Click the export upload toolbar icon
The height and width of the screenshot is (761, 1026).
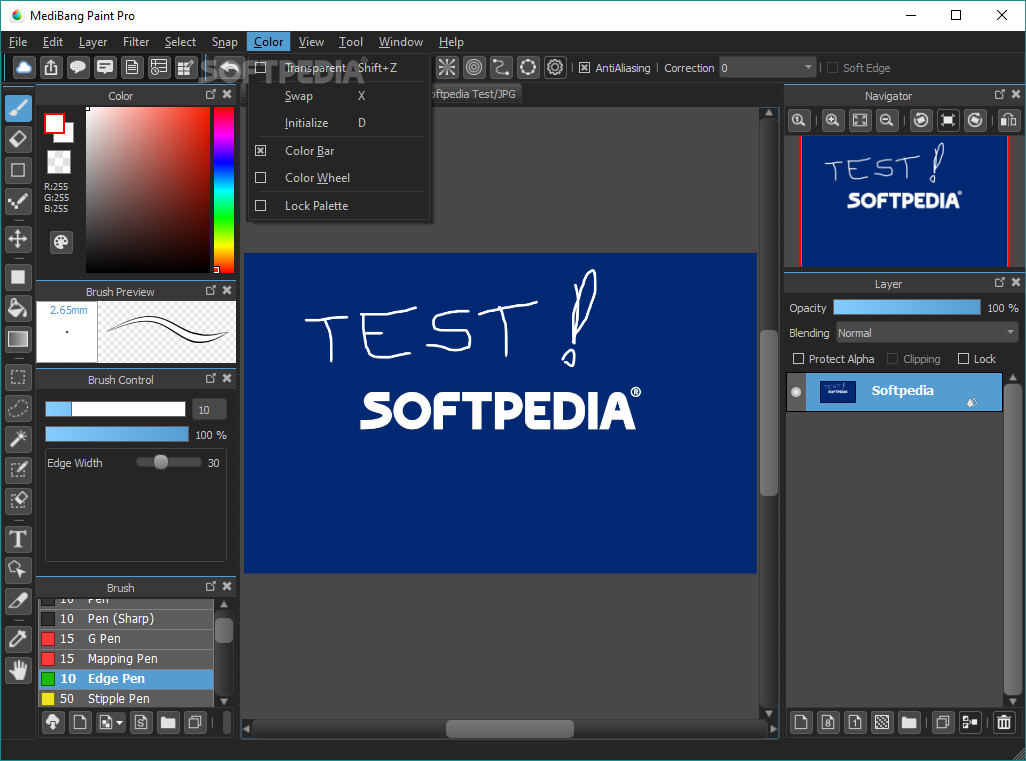tap(51, 67)
